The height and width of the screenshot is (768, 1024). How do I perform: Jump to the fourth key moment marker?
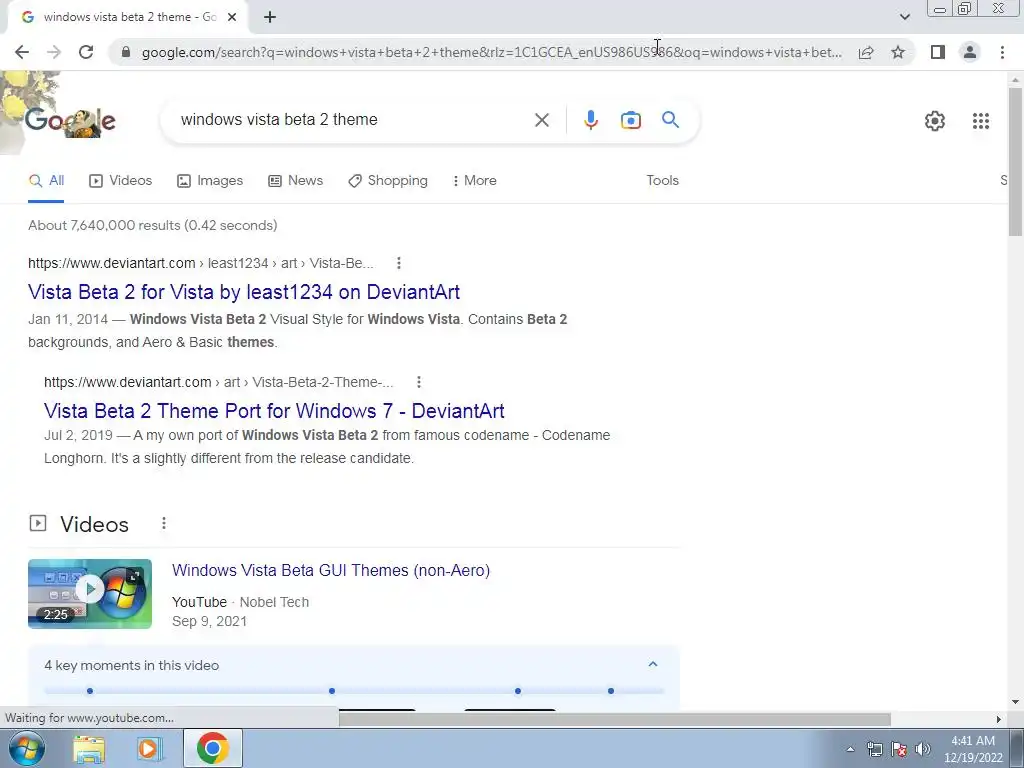(x=611, y=691)
